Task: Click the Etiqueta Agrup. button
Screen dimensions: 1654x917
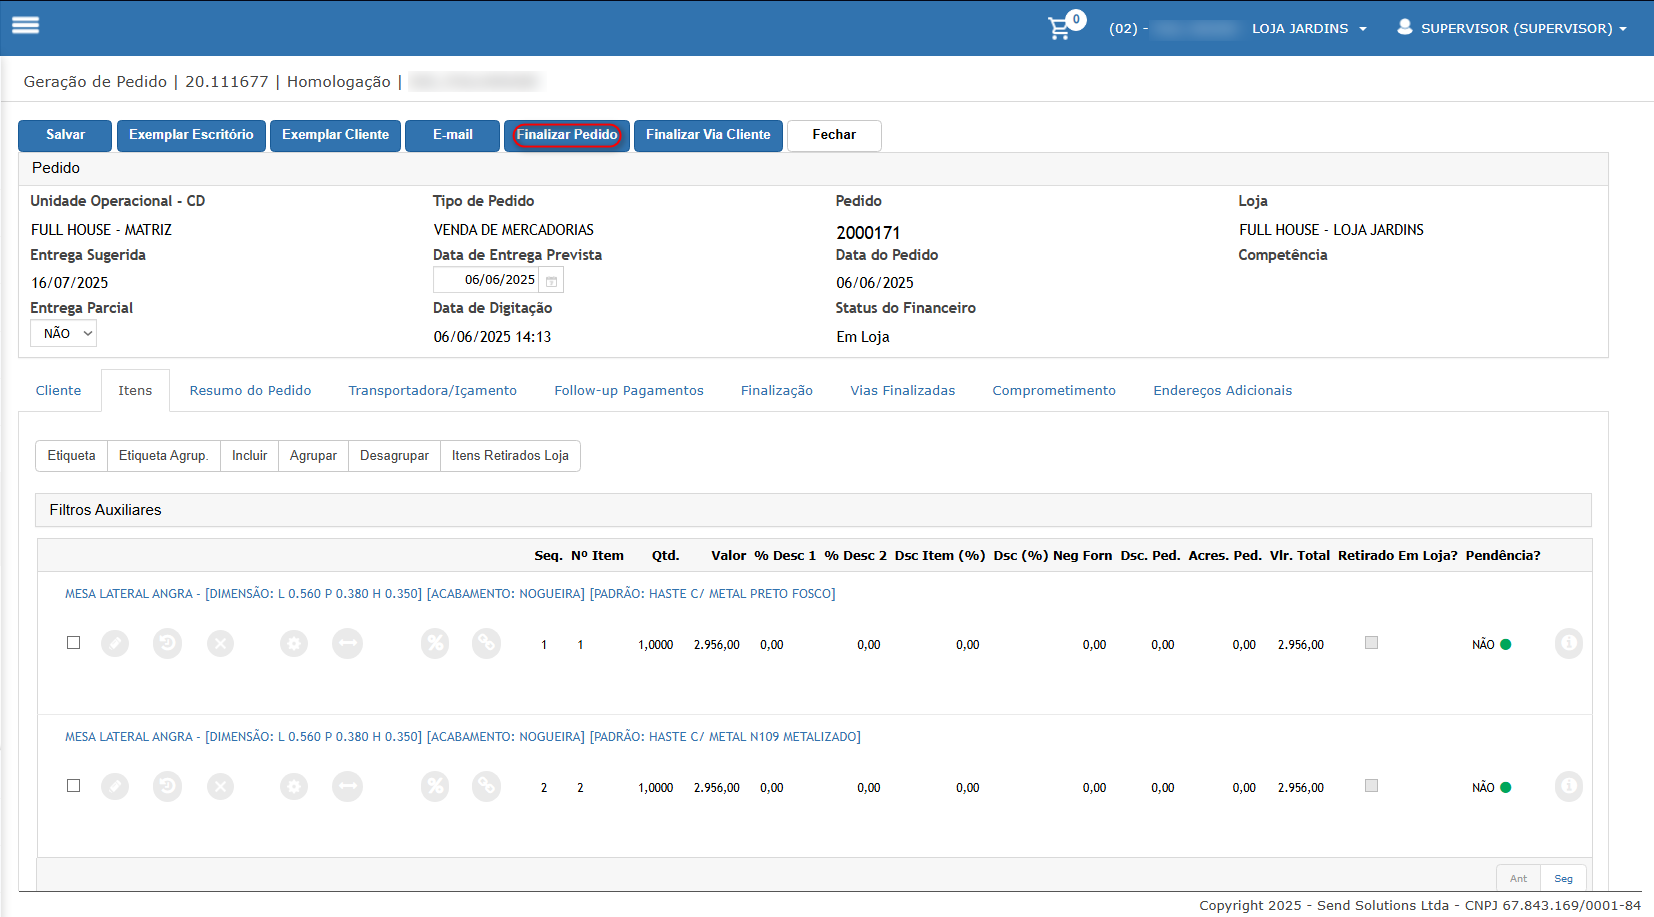Action: (163, 456)
